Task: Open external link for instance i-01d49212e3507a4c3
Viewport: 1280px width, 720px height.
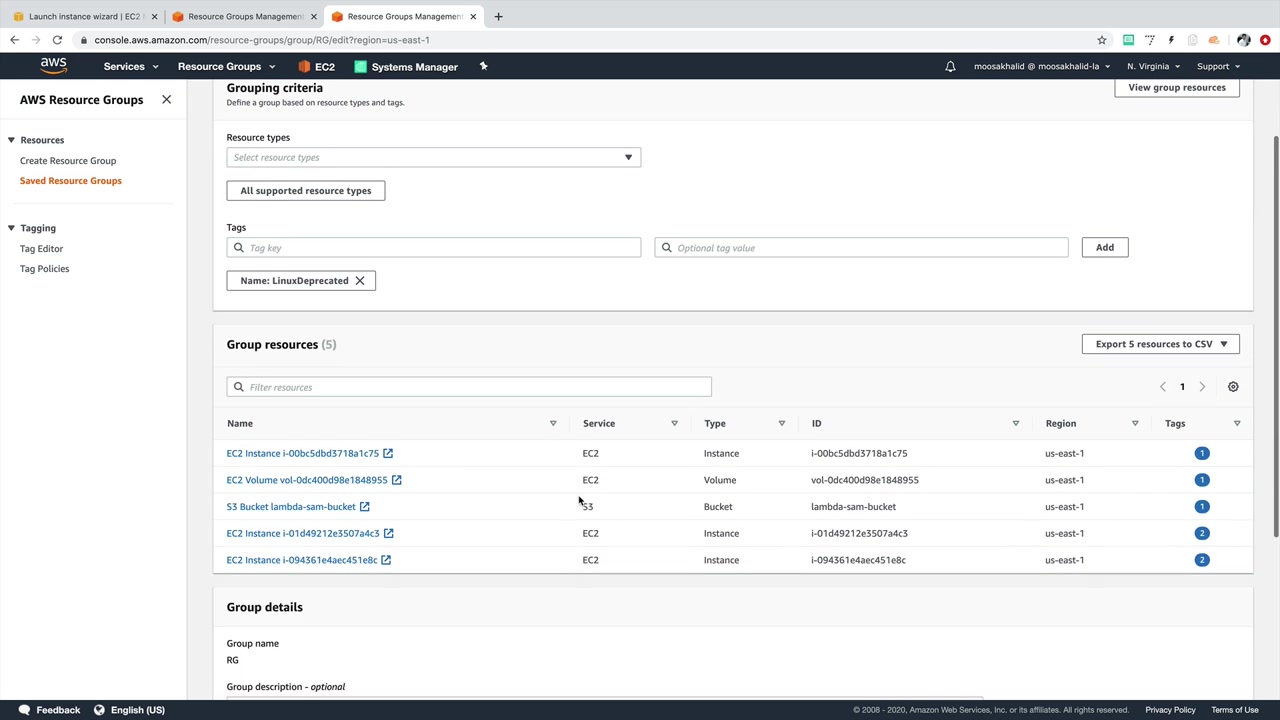Action: [x=389, y=534]
